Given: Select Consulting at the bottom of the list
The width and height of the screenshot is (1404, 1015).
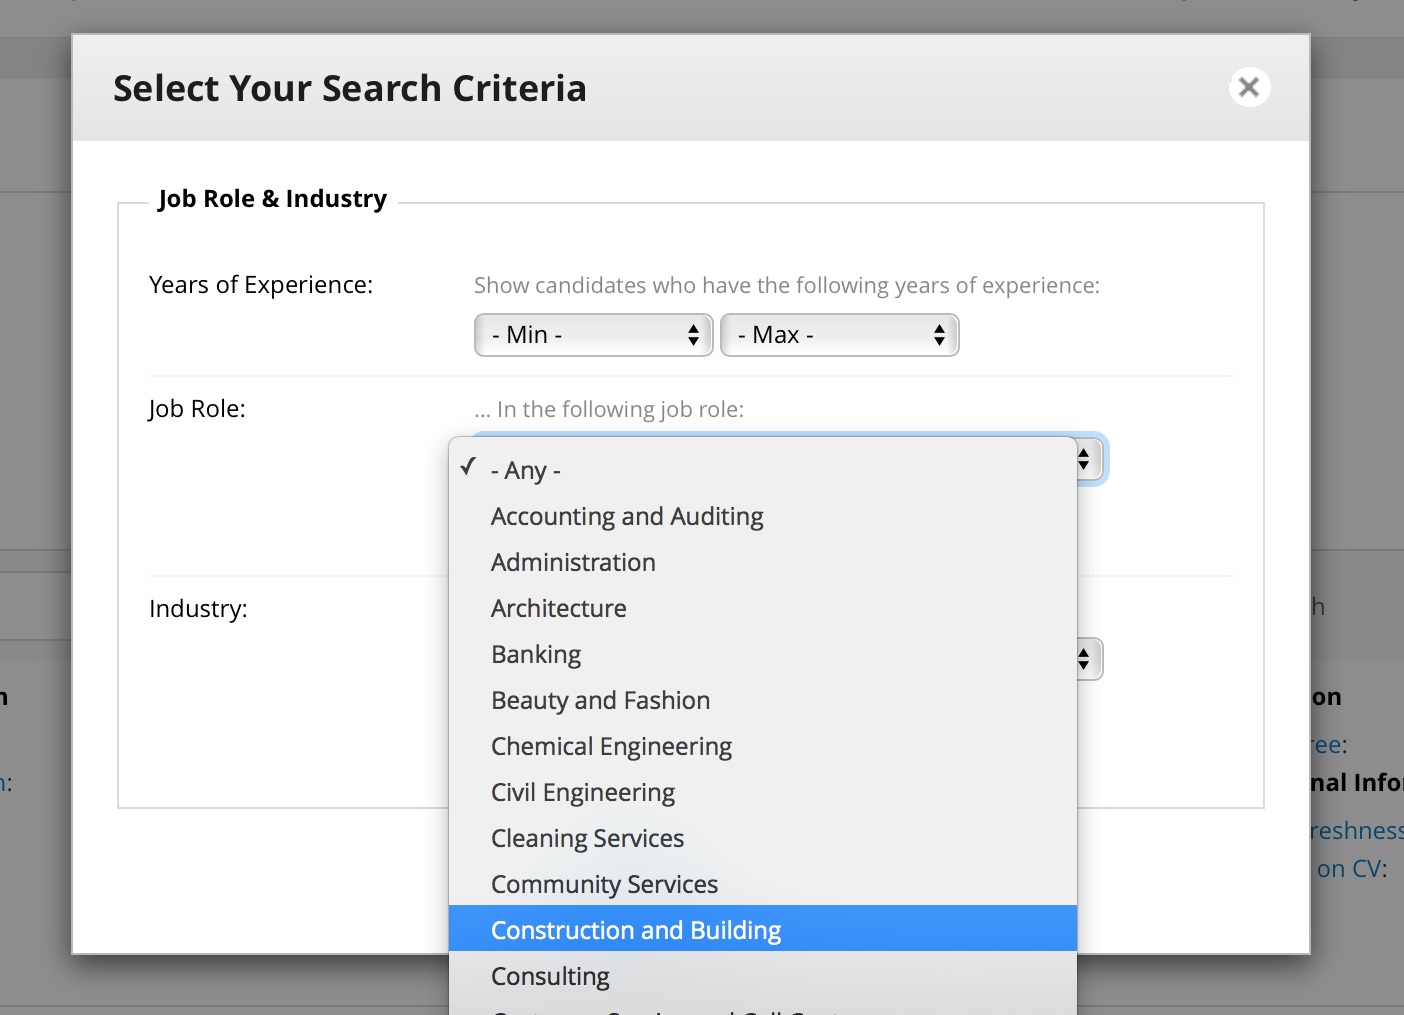Looking at the screenshot, I should (x=550, y=975).
